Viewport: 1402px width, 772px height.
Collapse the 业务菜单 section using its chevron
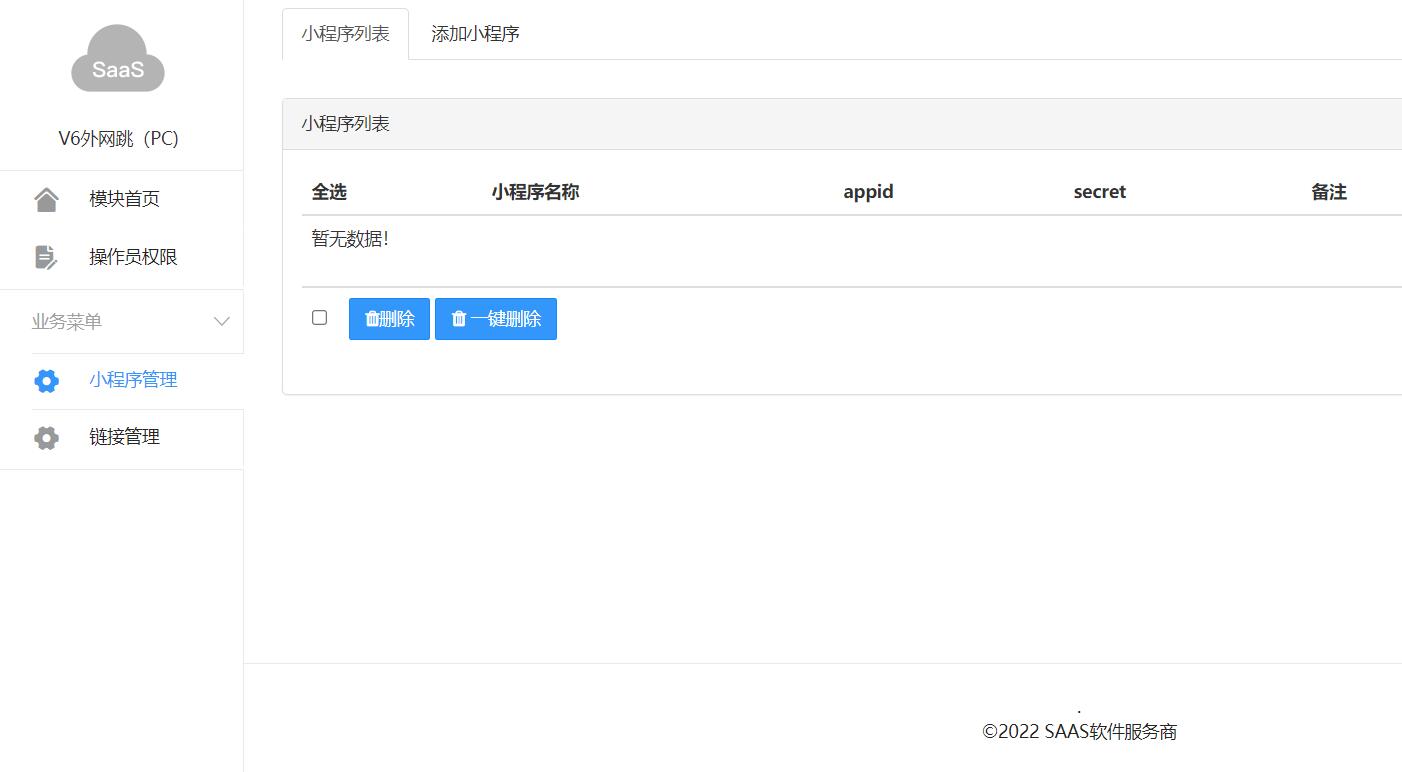coord(222,321)
